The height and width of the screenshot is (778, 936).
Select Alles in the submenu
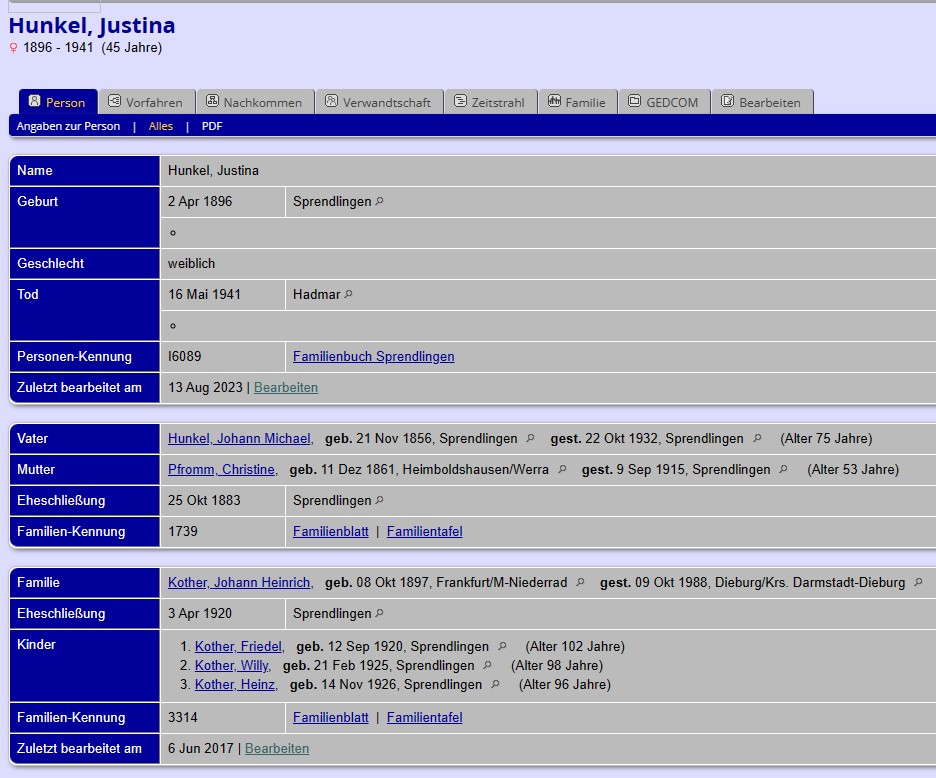[161, 126]
